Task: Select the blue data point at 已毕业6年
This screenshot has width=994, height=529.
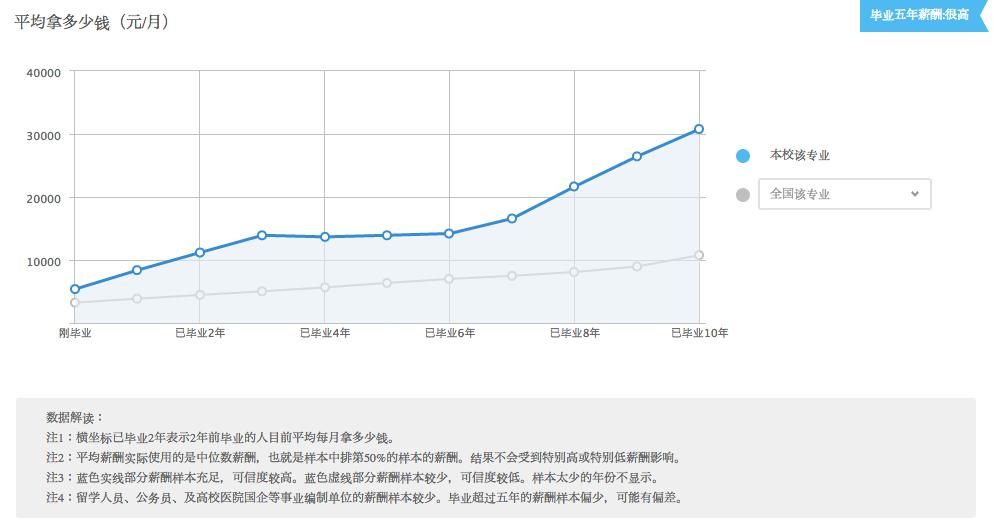Action: tap(449, 234)
